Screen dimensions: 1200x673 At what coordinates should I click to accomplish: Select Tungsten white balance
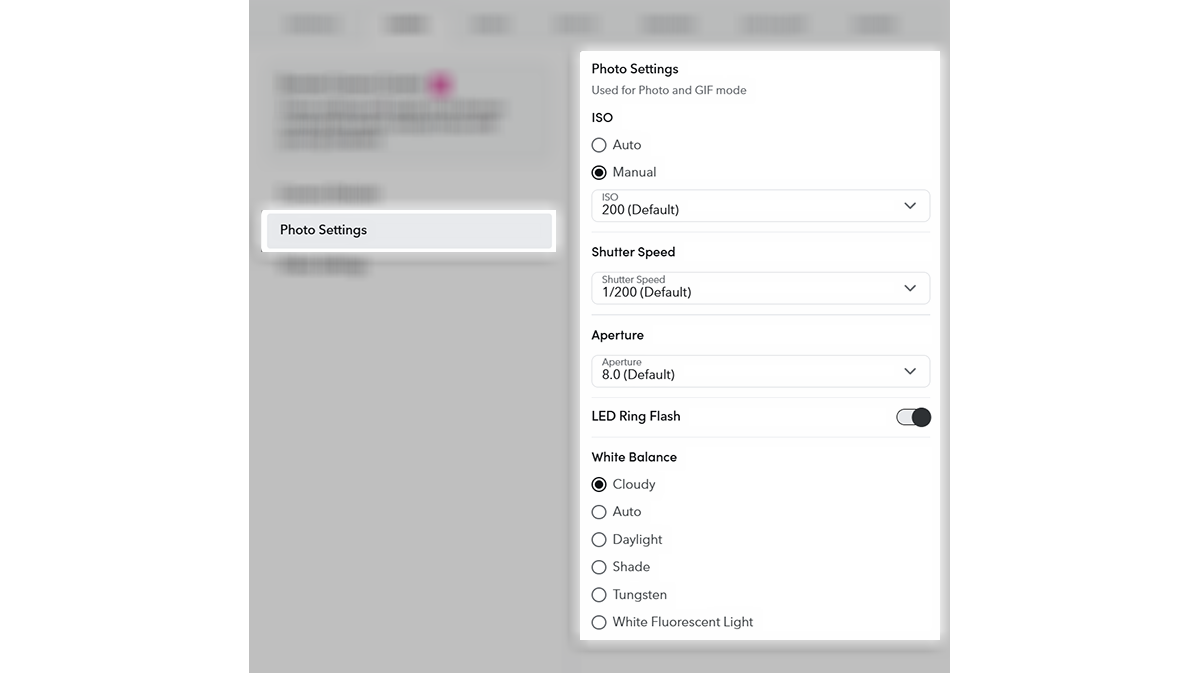pyautogui.click(x=599, y=594)
